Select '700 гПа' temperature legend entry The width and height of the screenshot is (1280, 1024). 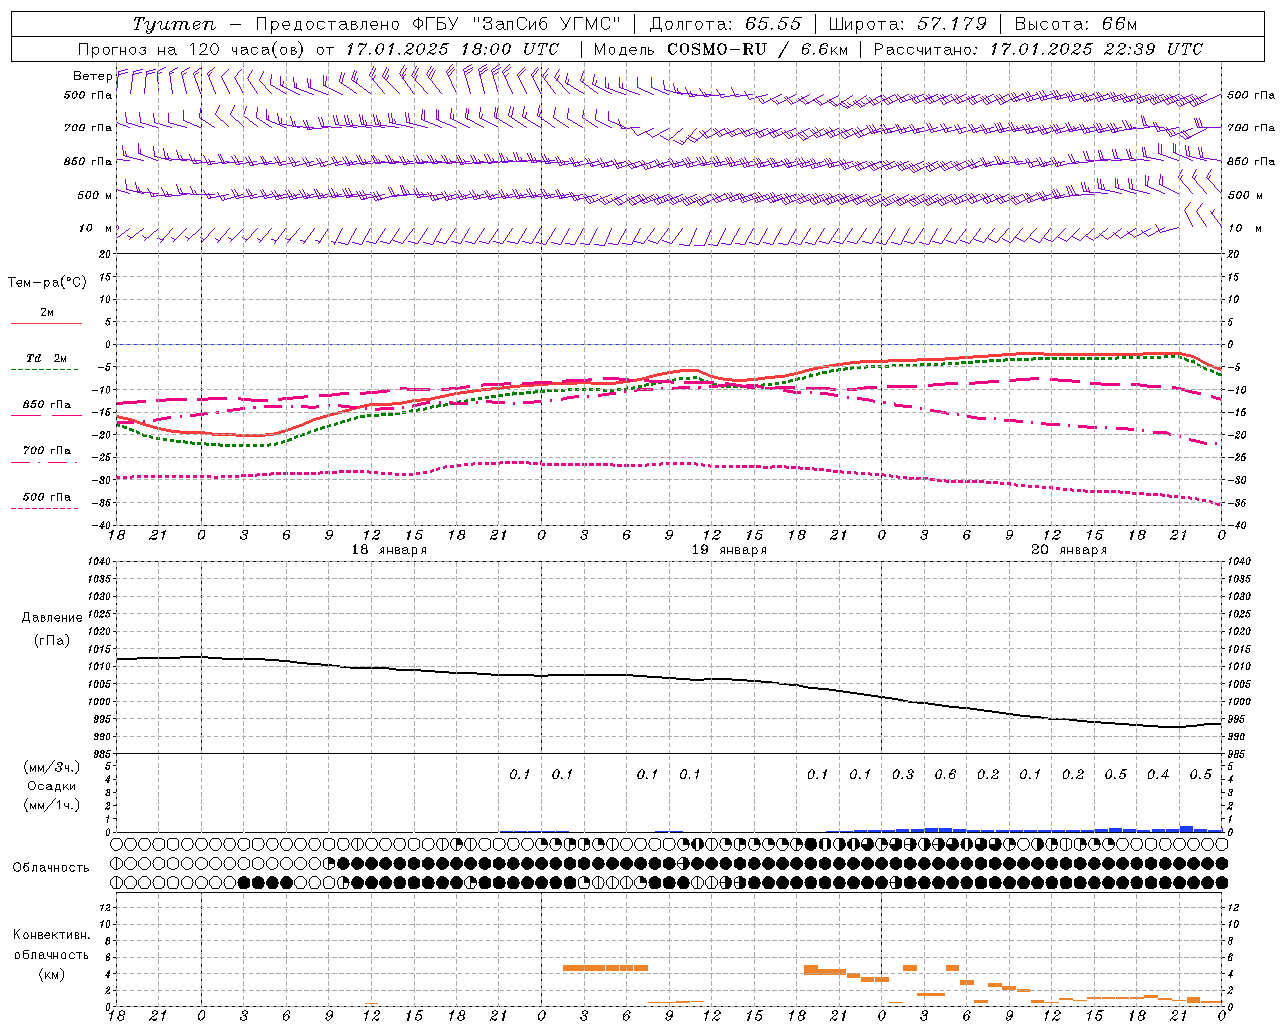click(x=47, y=451)
